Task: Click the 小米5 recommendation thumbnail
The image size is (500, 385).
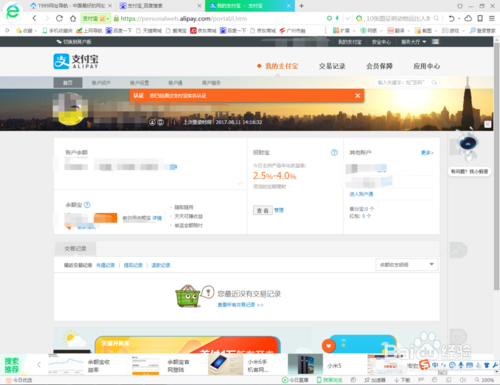Action: pyautogui.click(x=305, y=364)
